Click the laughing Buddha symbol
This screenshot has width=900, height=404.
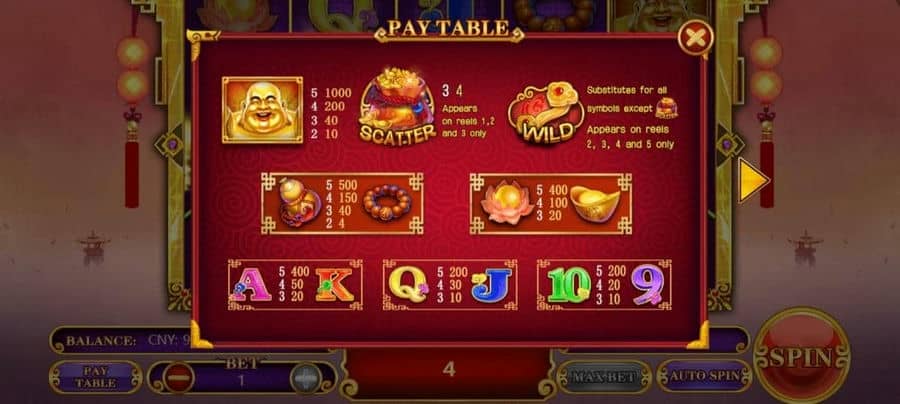[262, 110]
